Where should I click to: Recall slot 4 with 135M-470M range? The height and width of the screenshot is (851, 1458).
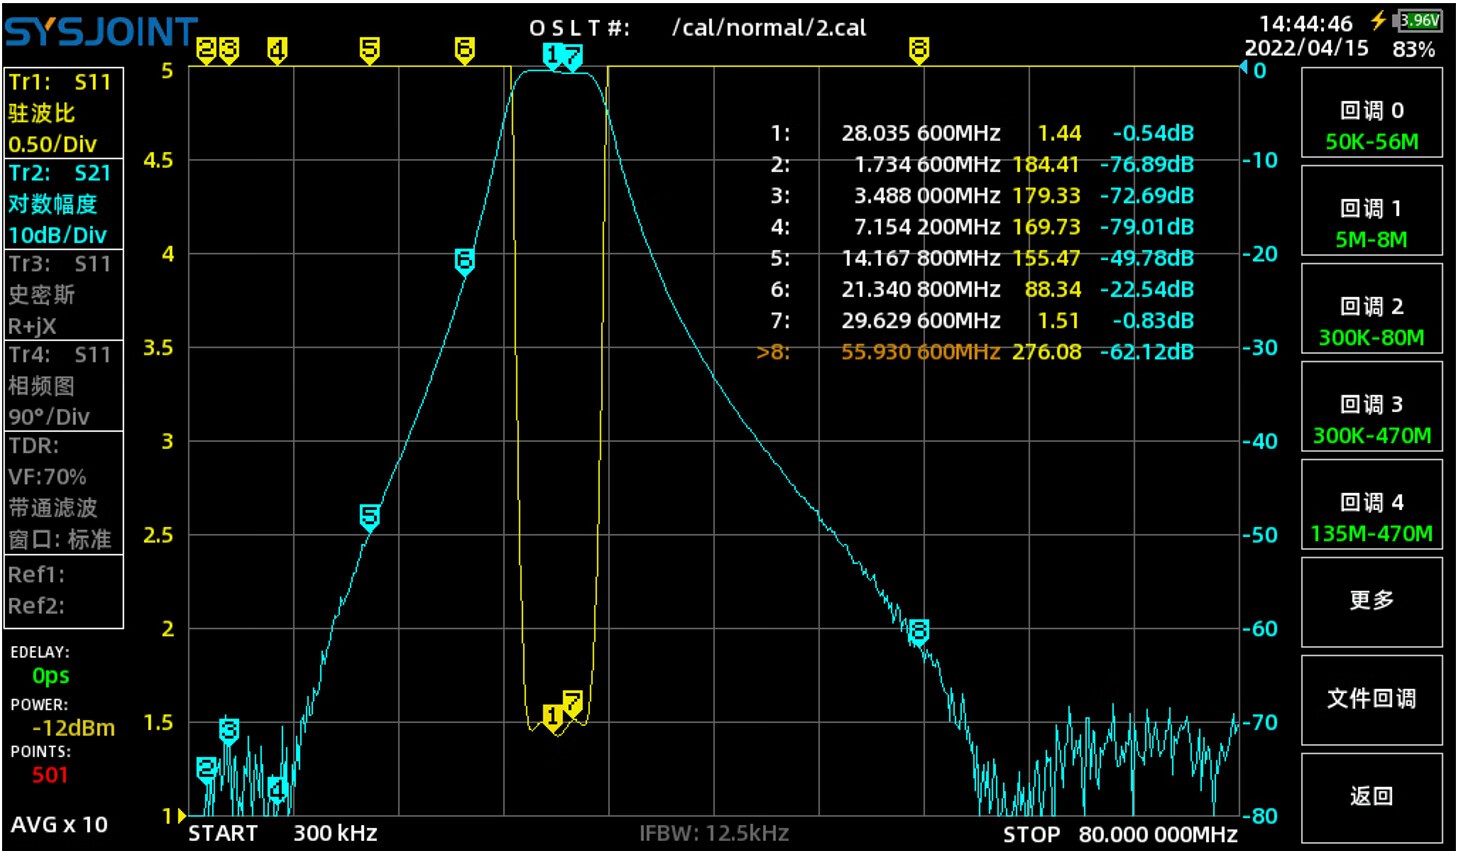[1371, 517]
